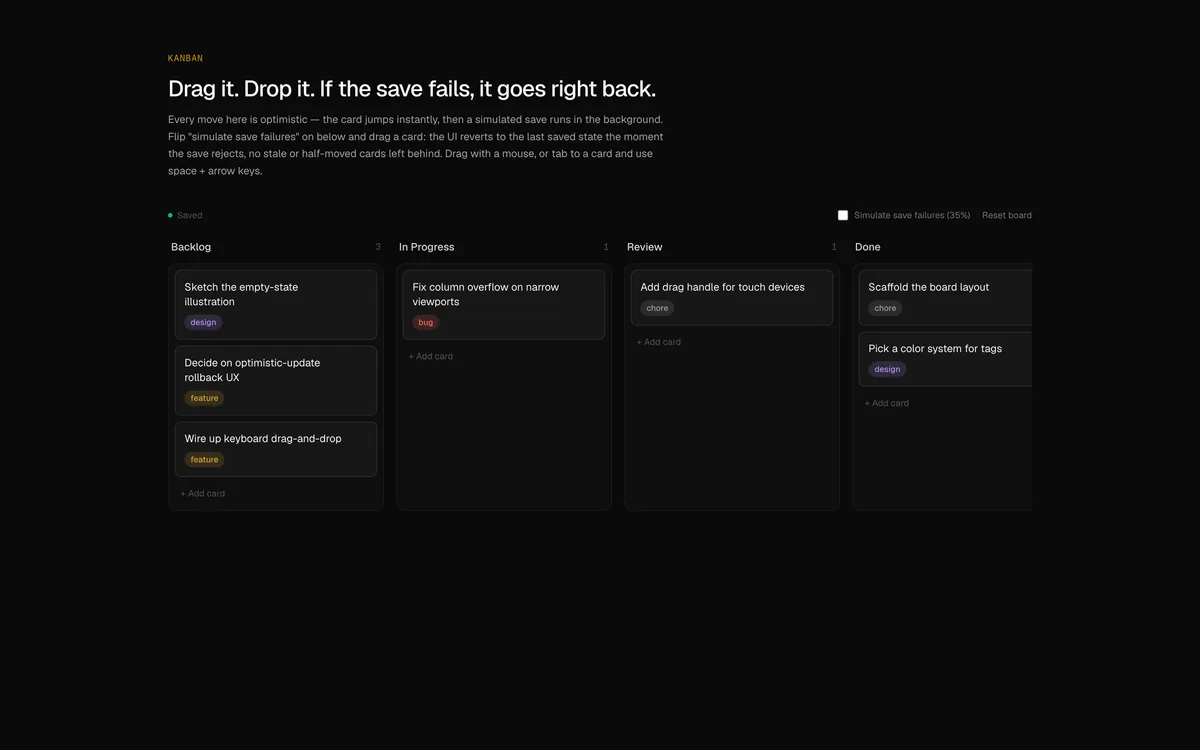Image resolution: width=1200 pixels, height=750 pixels.
Task: Click the 'Pick a color system for tags' card
Action: click(946, 359)
